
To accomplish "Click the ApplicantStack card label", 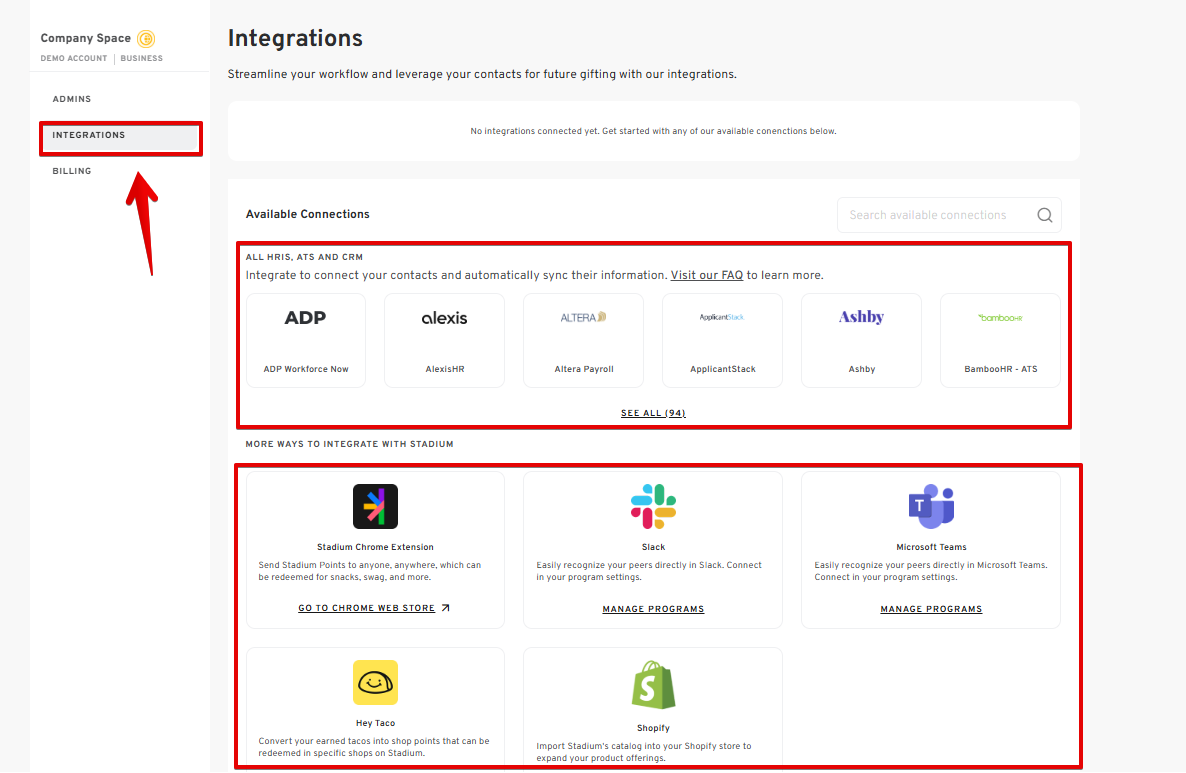I will click(x=722, y=370).
